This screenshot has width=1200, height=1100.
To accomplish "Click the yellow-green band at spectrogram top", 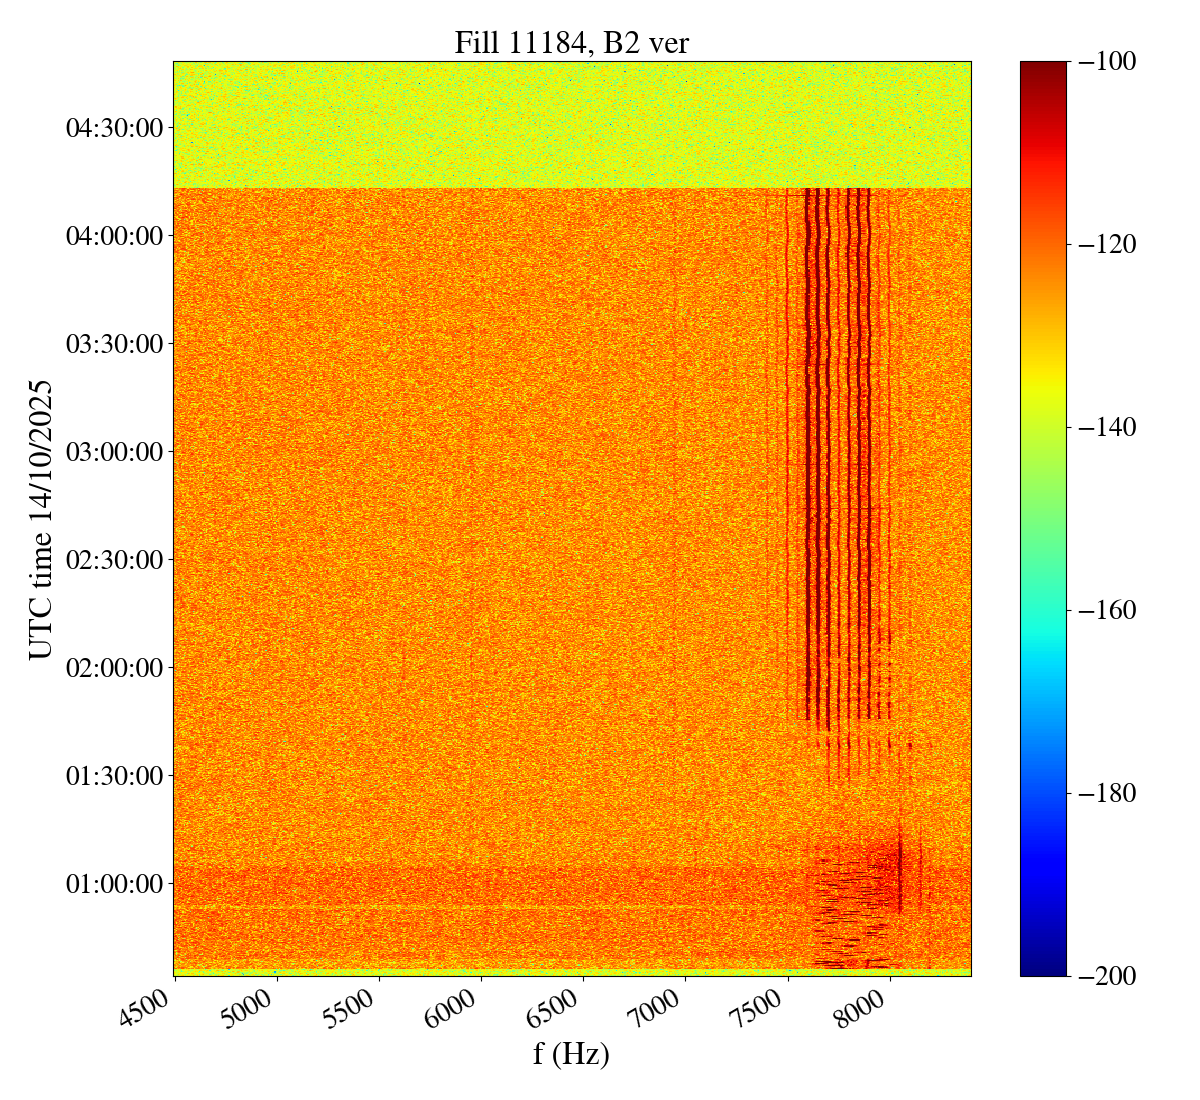I will [571, 125].
